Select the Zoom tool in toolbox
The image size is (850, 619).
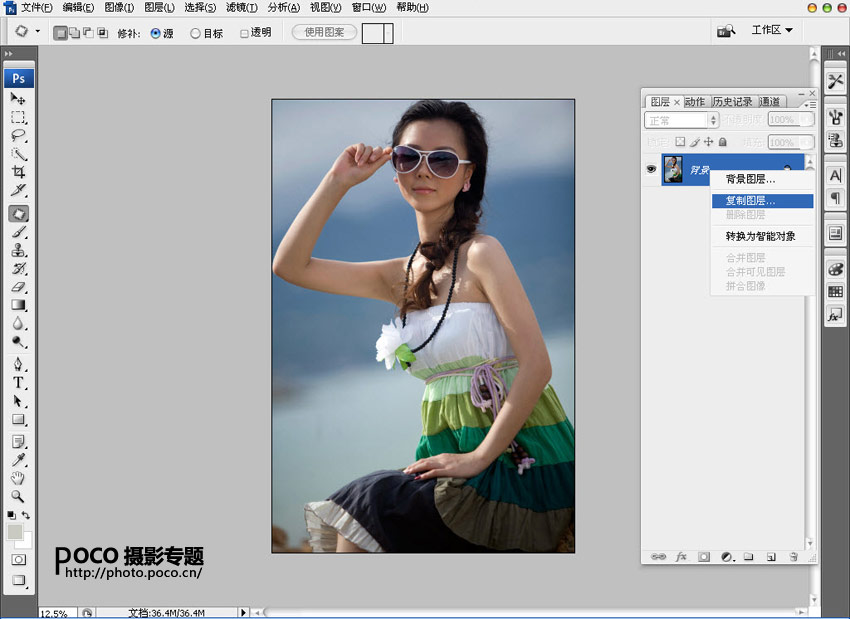click(18, 496)
